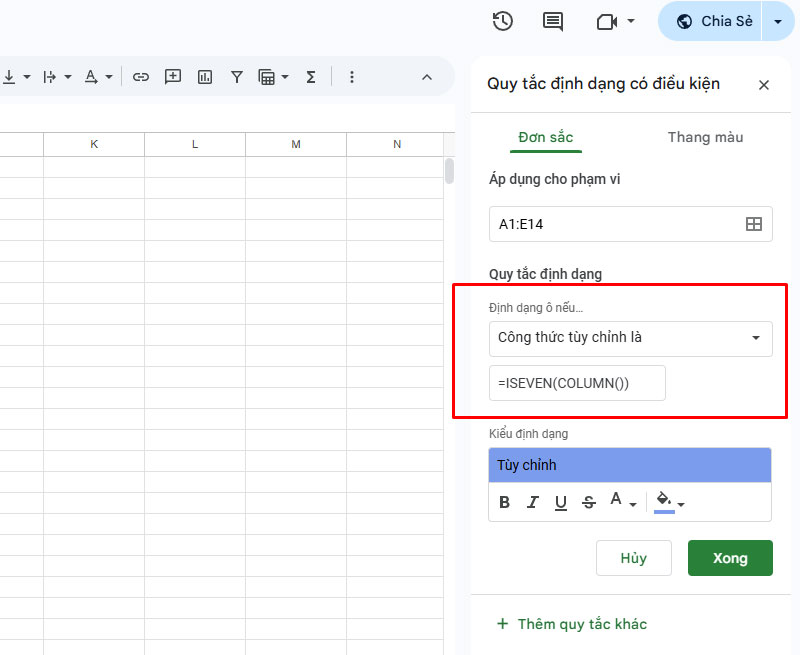The width and height of the screenshot is (800, 655).
Task: Click the insert comment toolbar icon
Action: coord(173,76)
